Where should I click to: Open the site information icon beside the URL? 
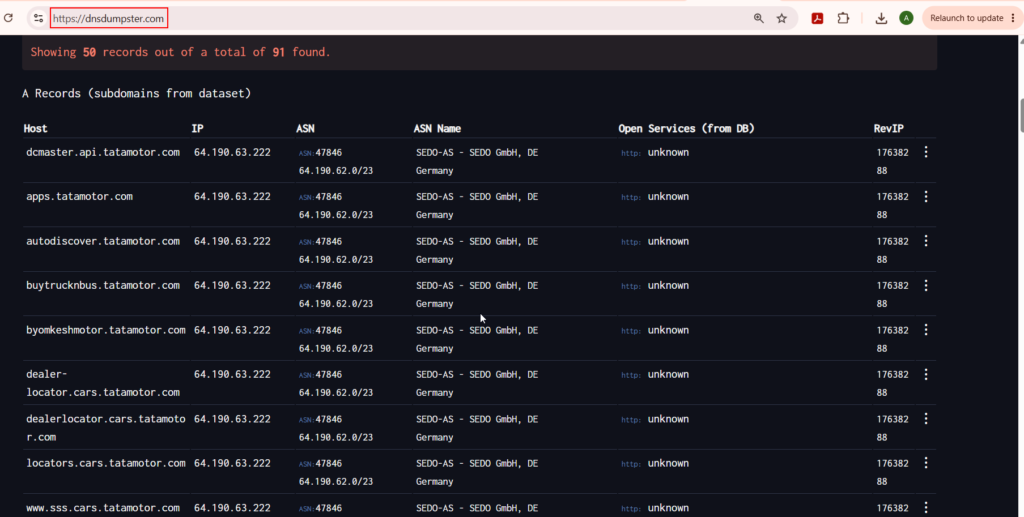click(x=39, y=18)
